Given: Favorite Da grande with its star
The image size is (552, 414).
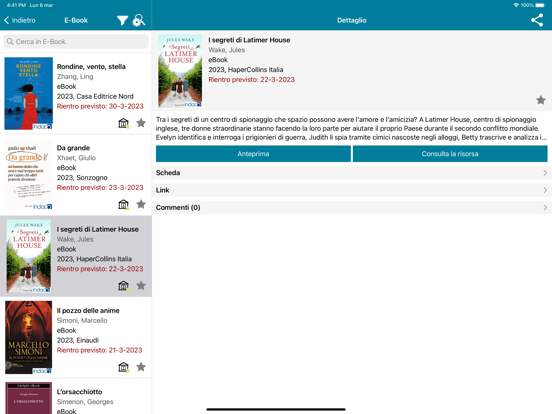Looking at the screenshot, I should click(141, 204).
